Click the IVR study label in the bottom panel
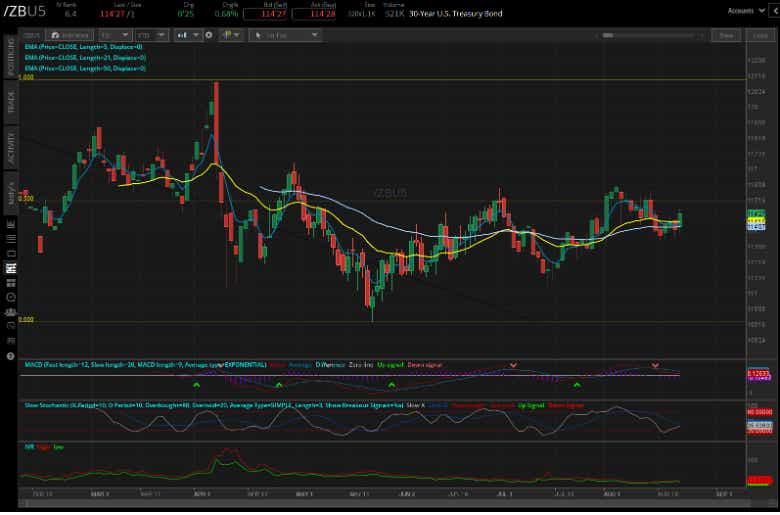The width and height of the screenshot is (780, 515). (x=29, y=447)
